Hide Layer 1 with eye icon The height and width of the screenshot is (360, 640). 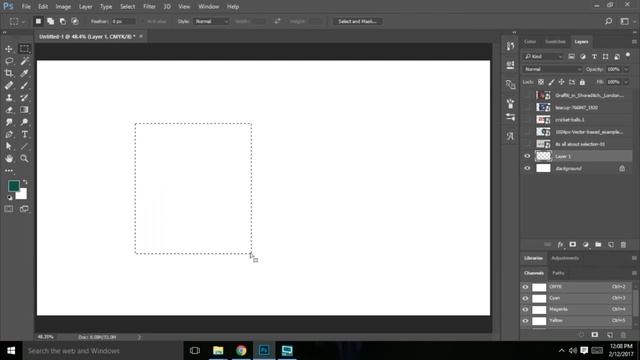pyautogui.click(x=527, y=156)
